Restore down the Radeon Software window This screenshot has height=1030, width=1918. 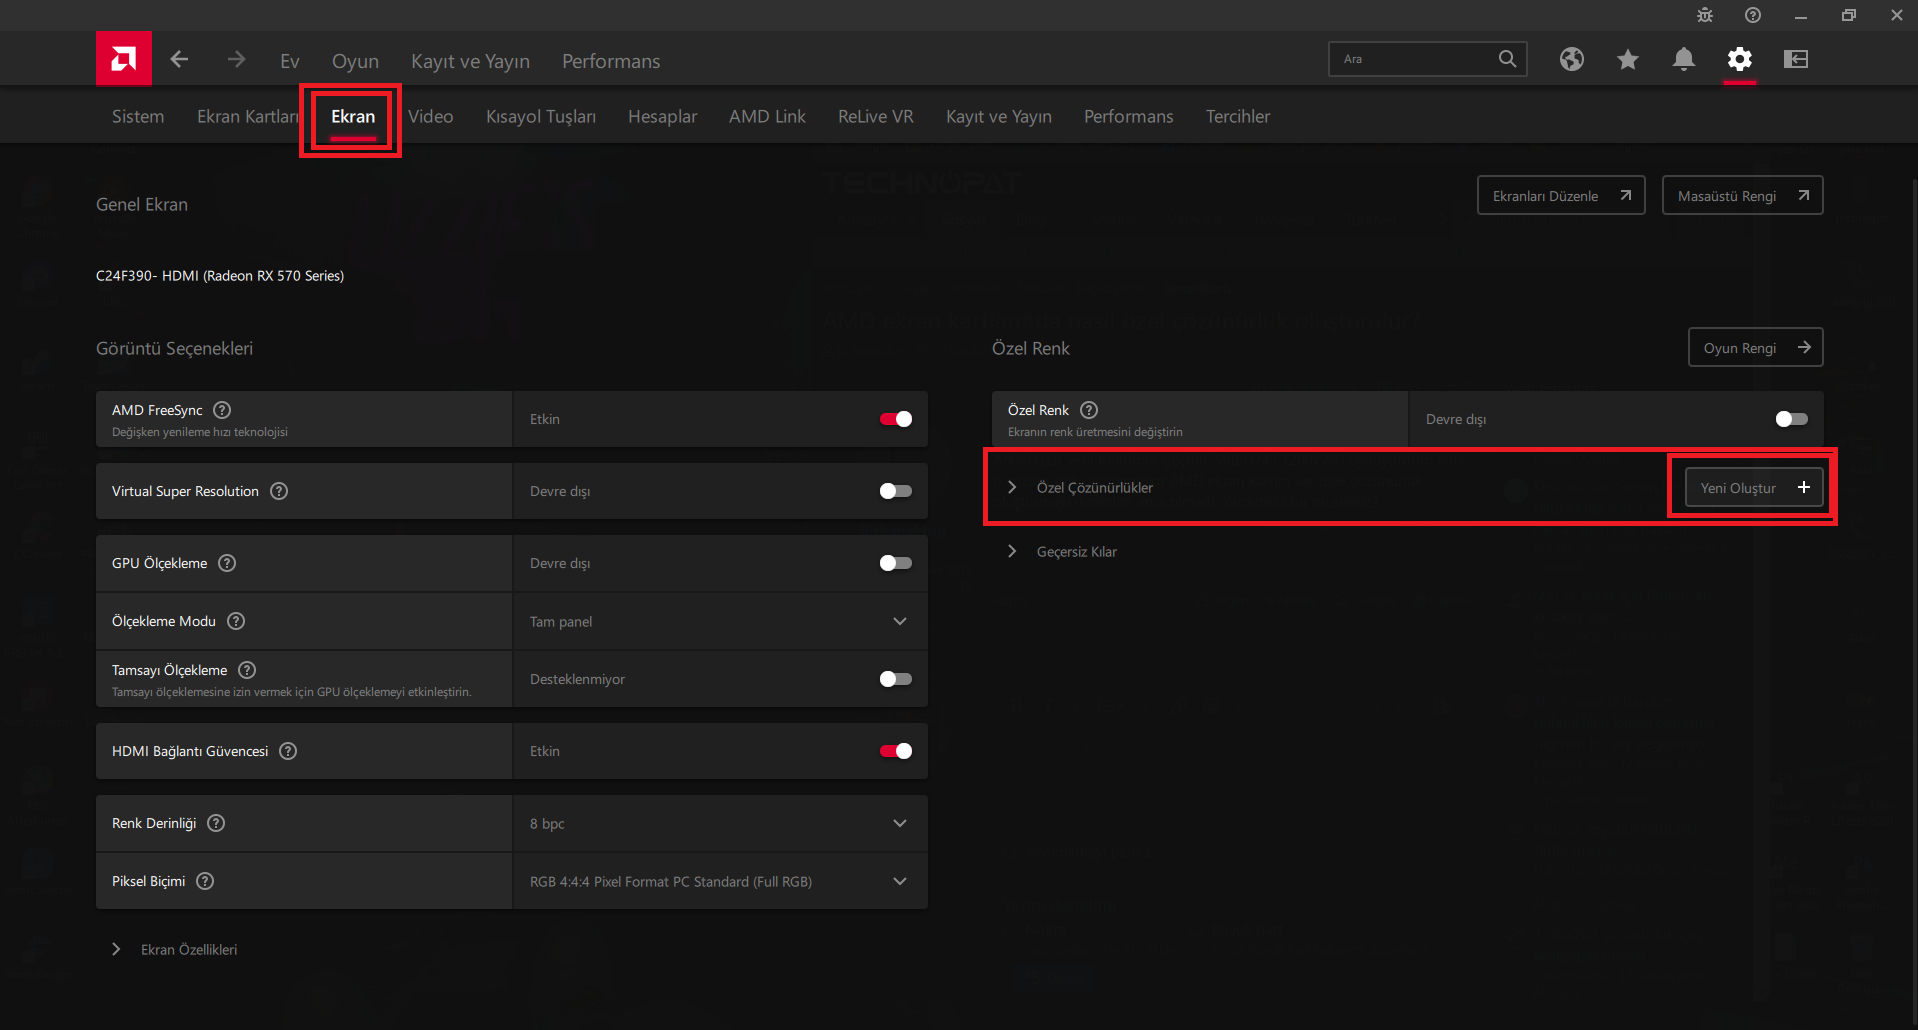point(1849,15)
